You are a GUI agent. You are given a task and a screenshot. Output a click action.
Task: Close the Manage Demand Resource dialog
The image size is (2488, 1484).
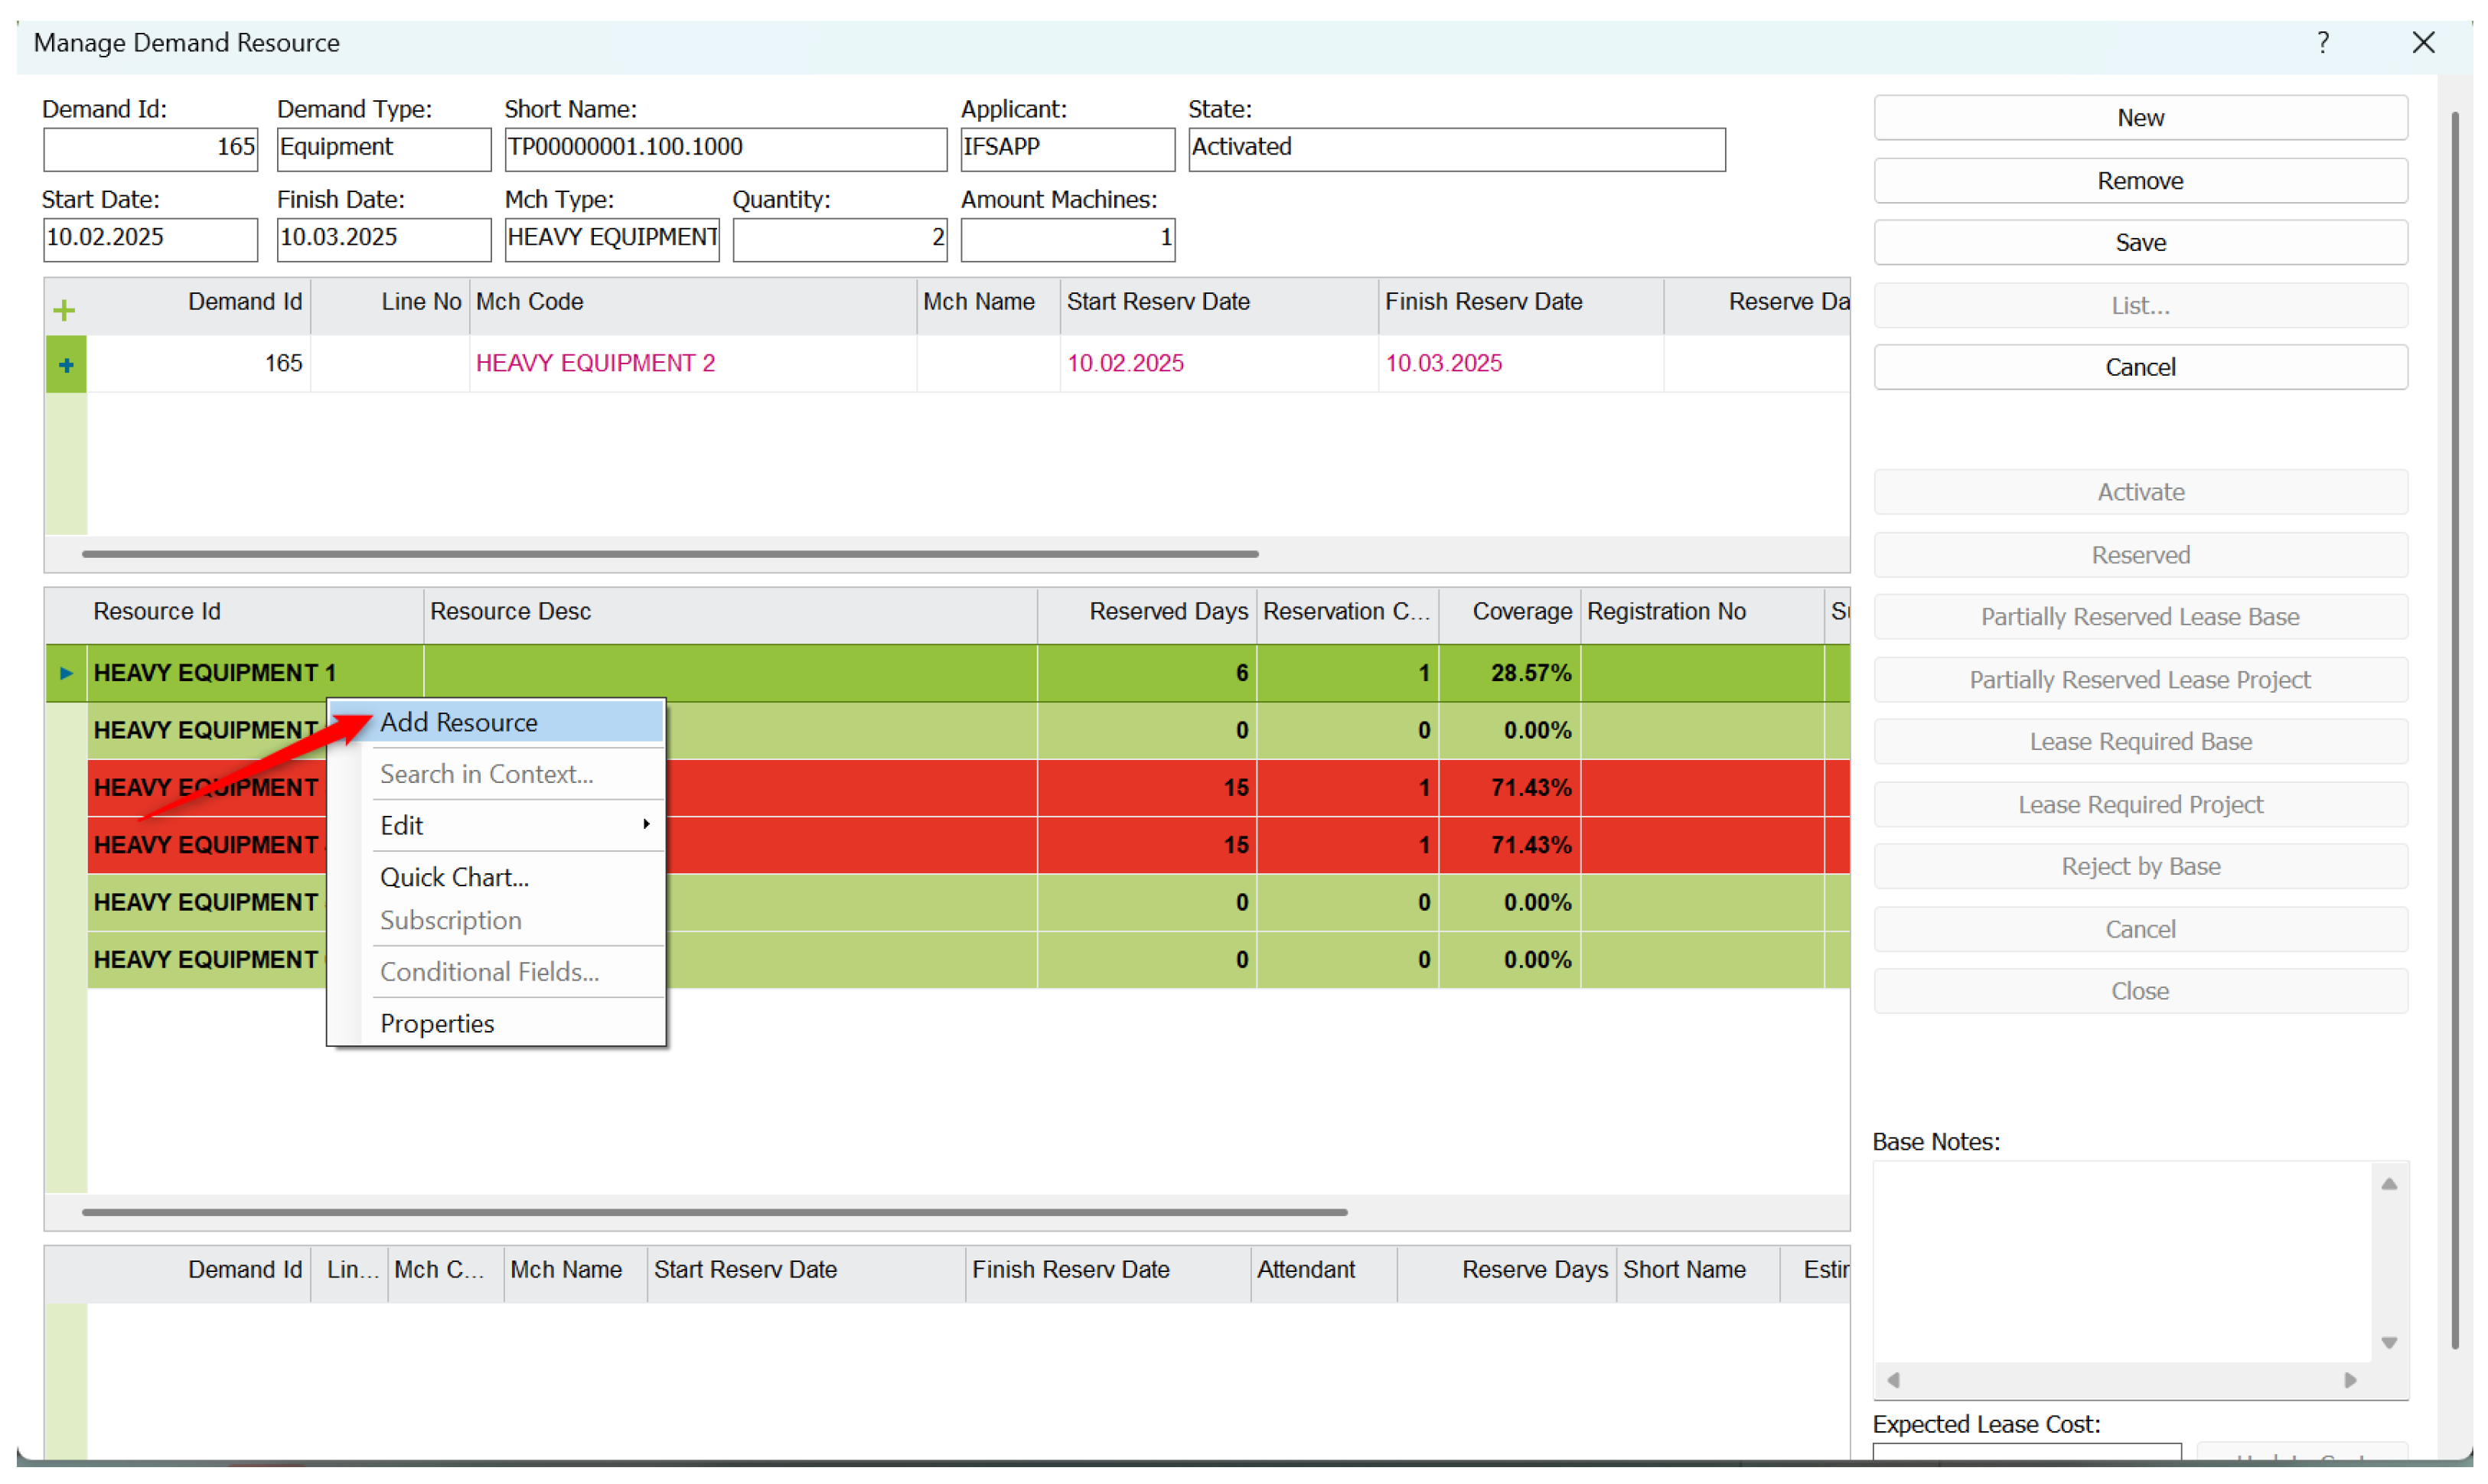point(2423,43)
